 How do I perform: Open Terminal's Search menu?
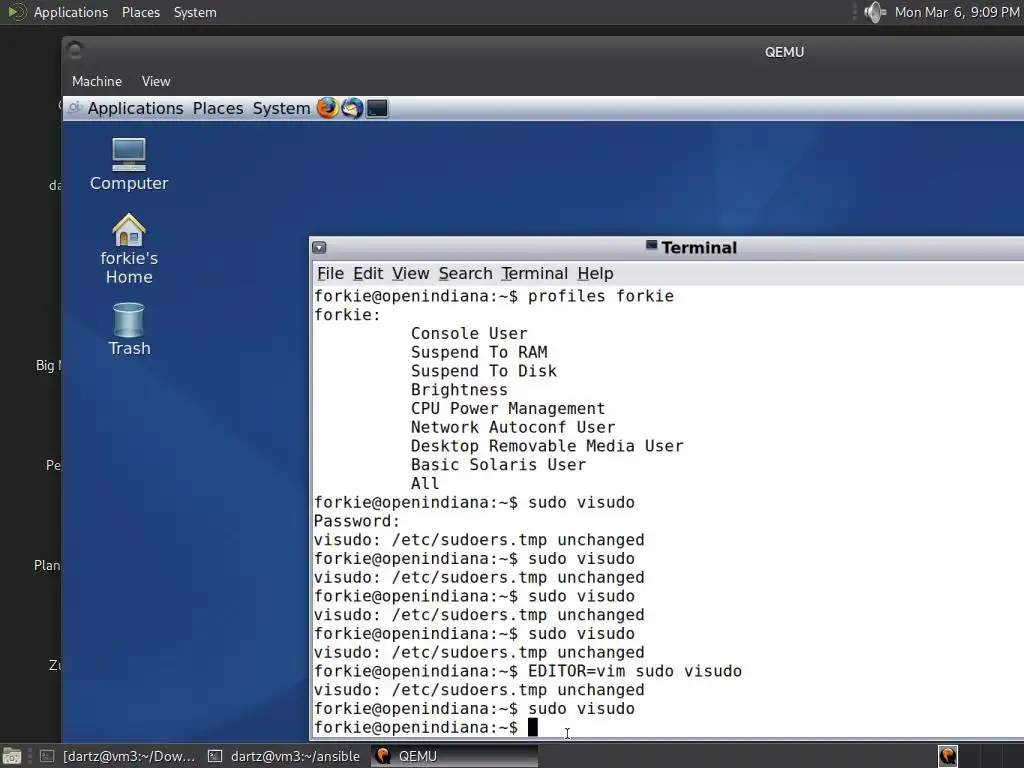[465, 273]
